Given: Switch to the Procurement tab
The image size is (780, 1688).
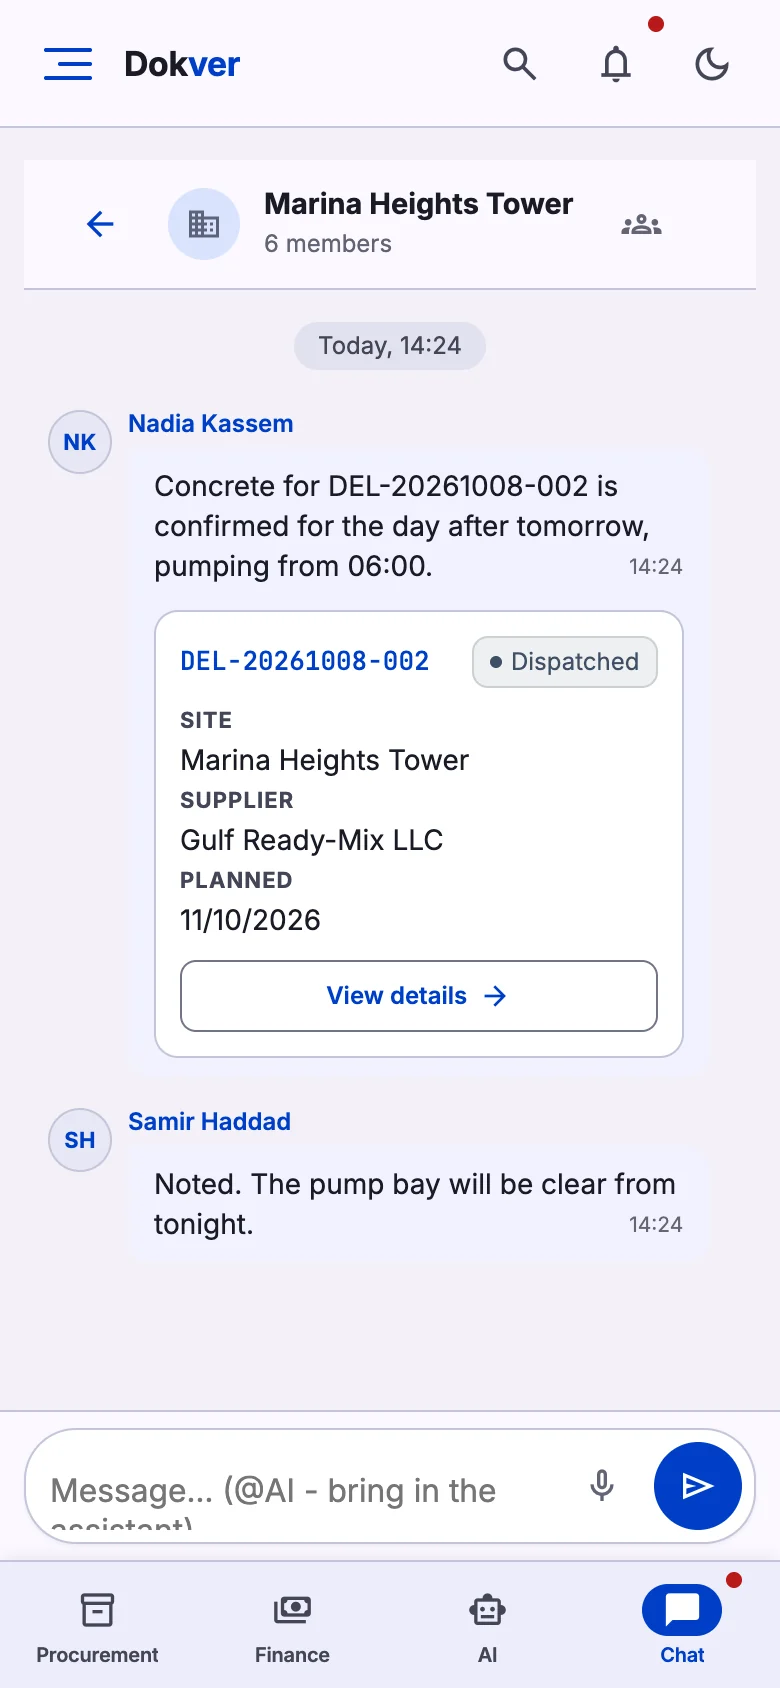Looking at the screenshot, I should 97,1627.
